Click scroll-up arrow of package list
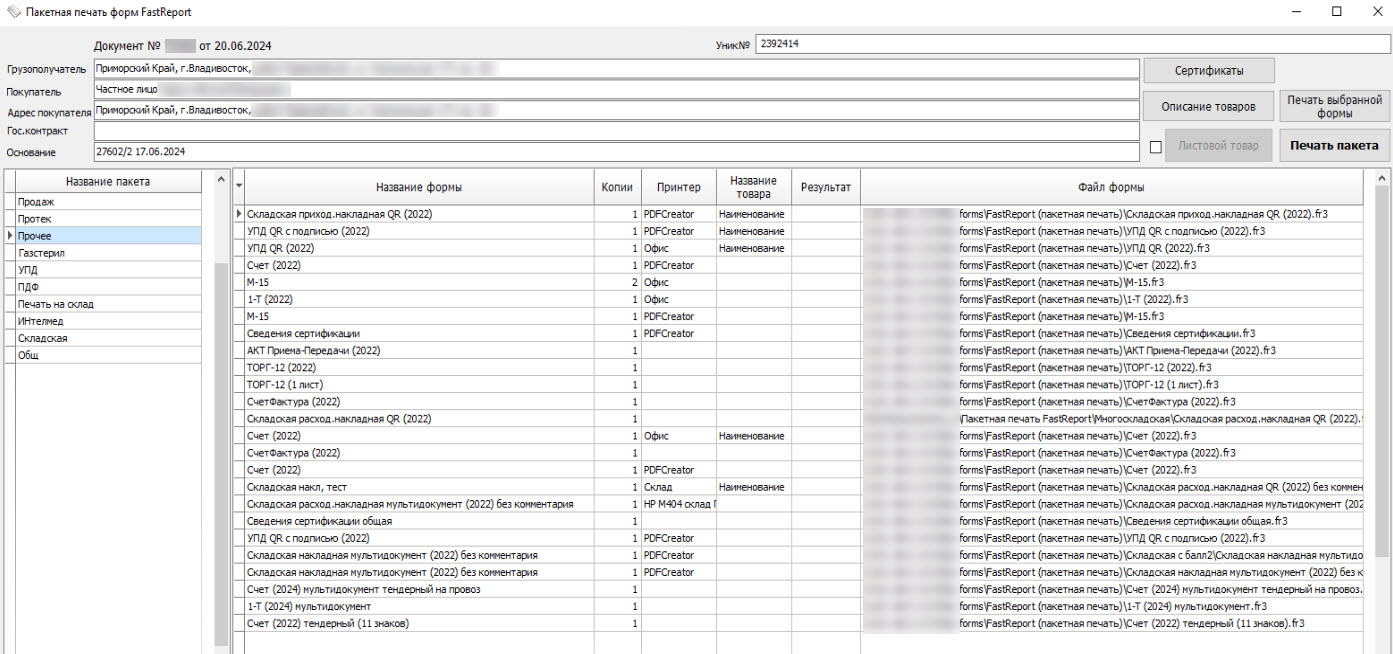The image size is (1393, 654). click(x=222, y=178)
